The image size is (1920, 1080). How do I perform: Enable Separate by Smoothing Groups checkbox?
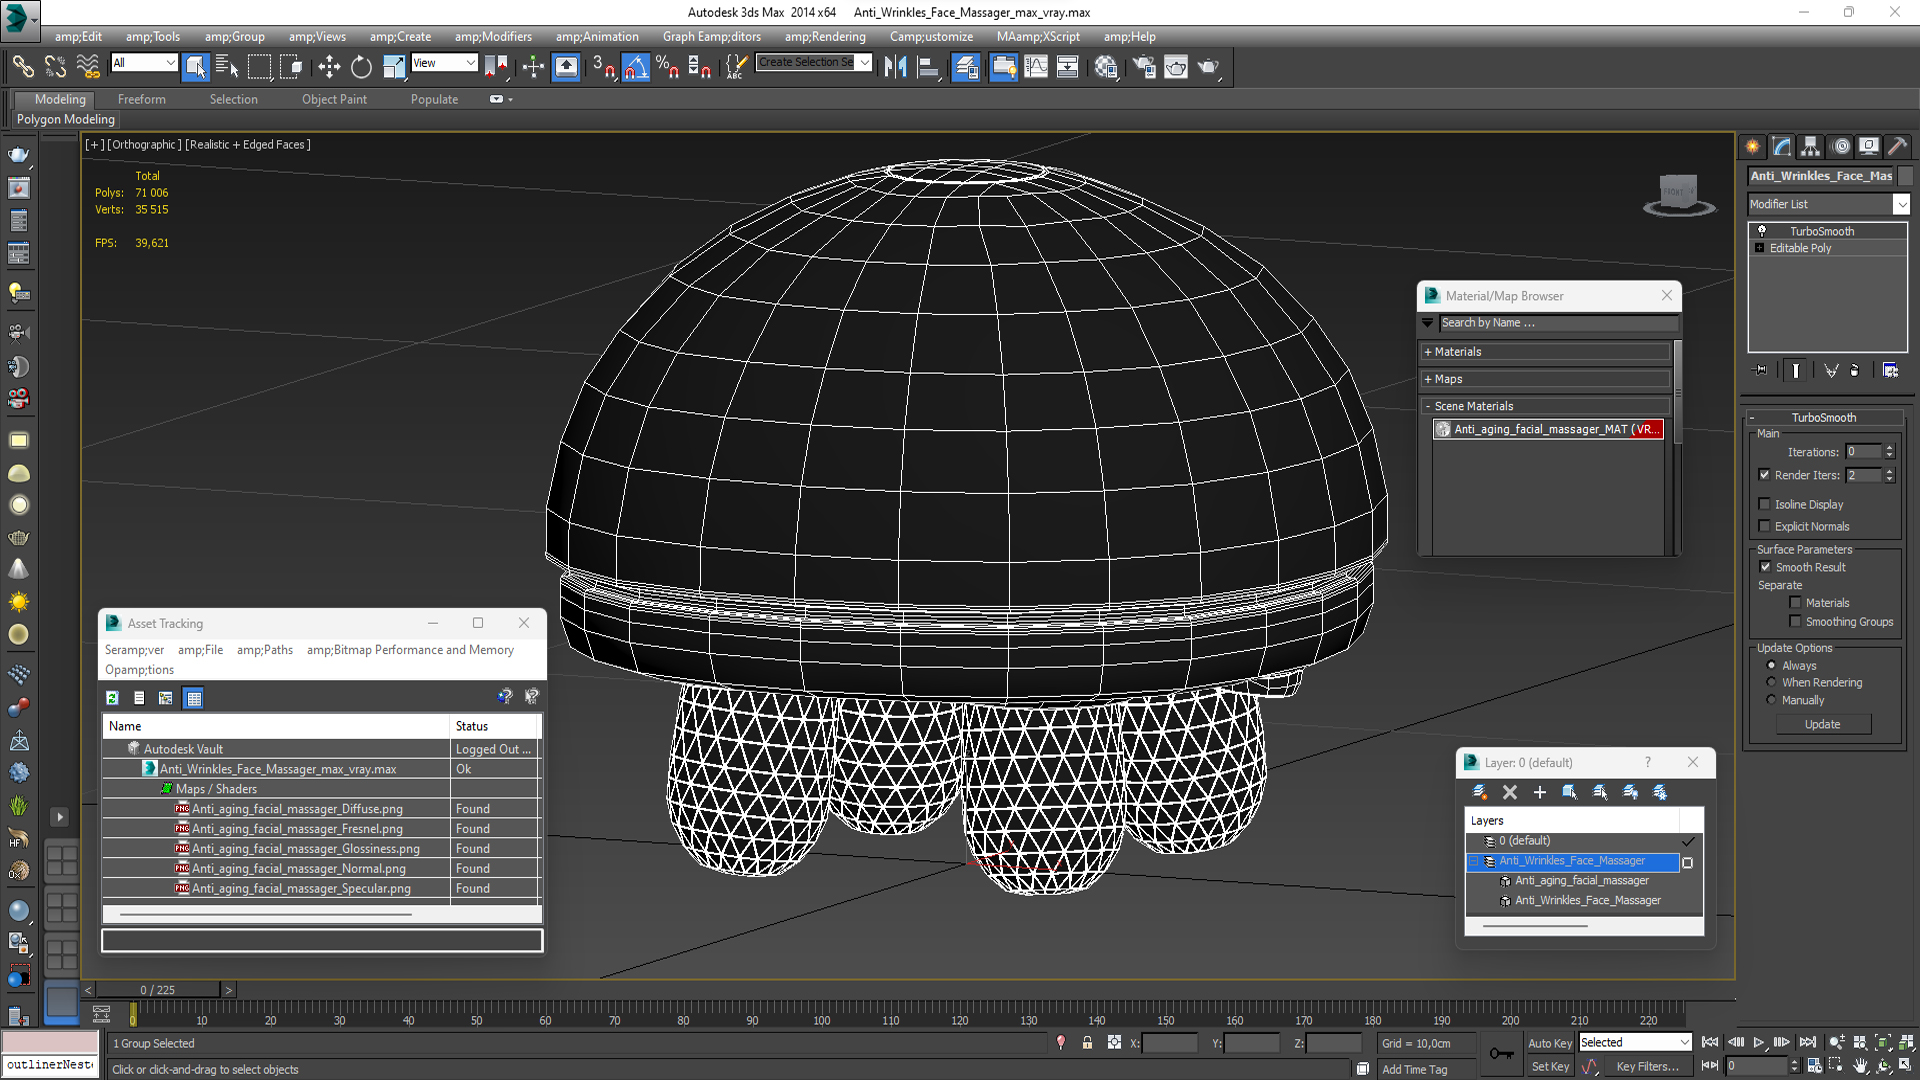click(x=1795, y=622)
